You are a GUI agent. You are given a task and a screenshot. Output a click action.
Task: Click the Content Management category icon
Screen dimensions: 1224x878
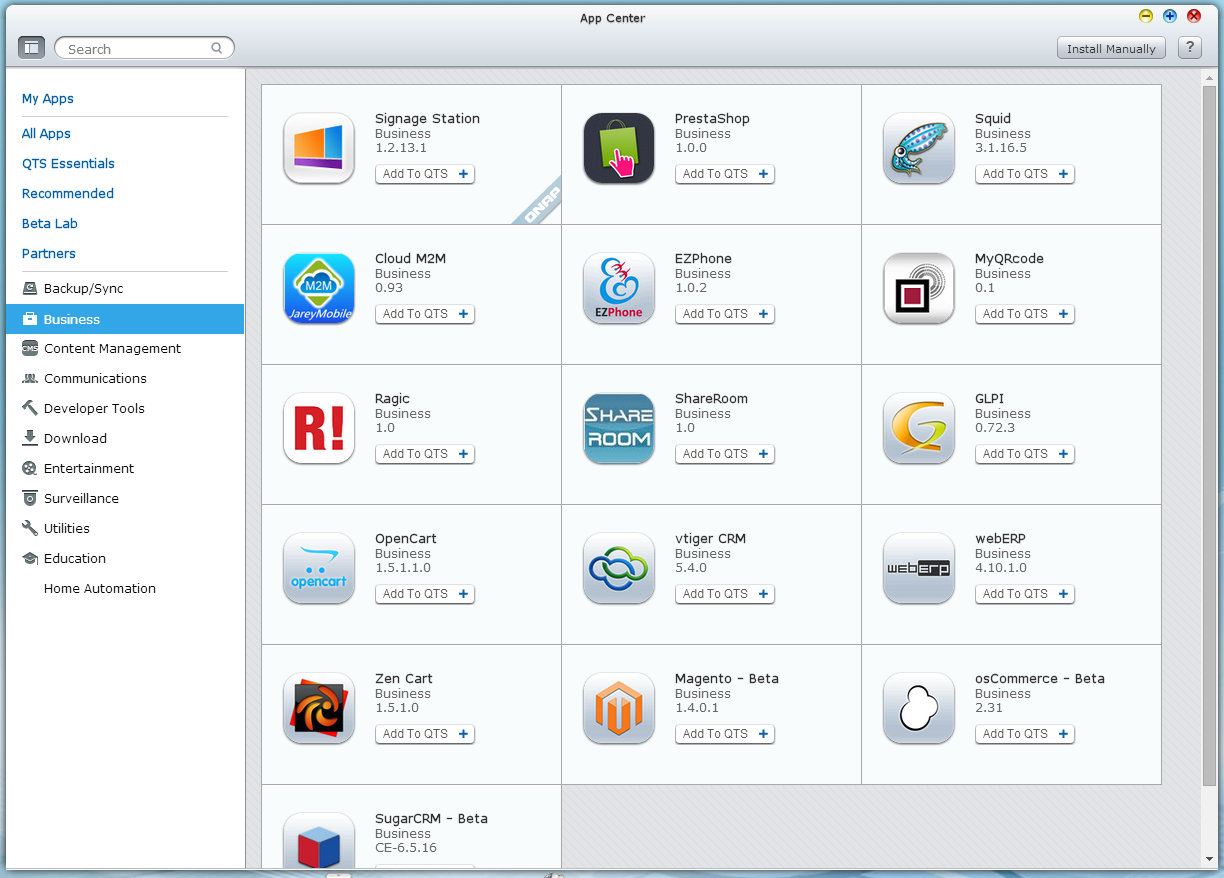point(30,348)
